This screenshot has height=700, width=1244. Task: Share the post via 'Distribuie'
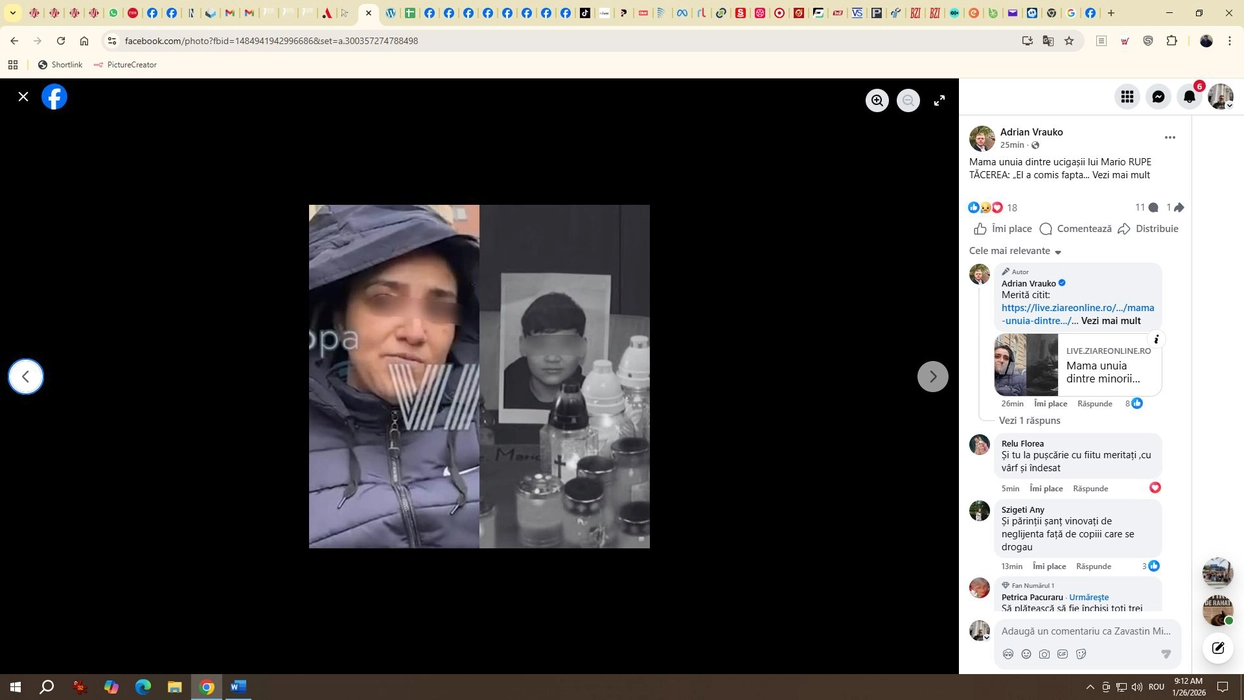(1148, 229)
